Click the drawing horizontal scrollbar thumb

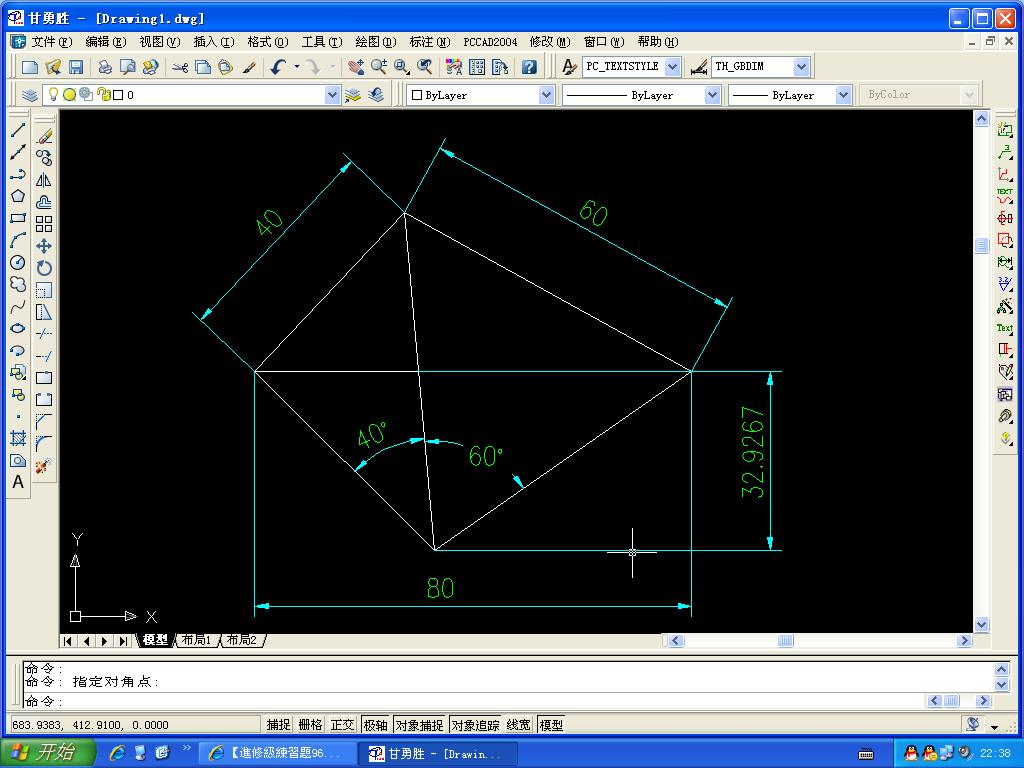click(785, 641)
